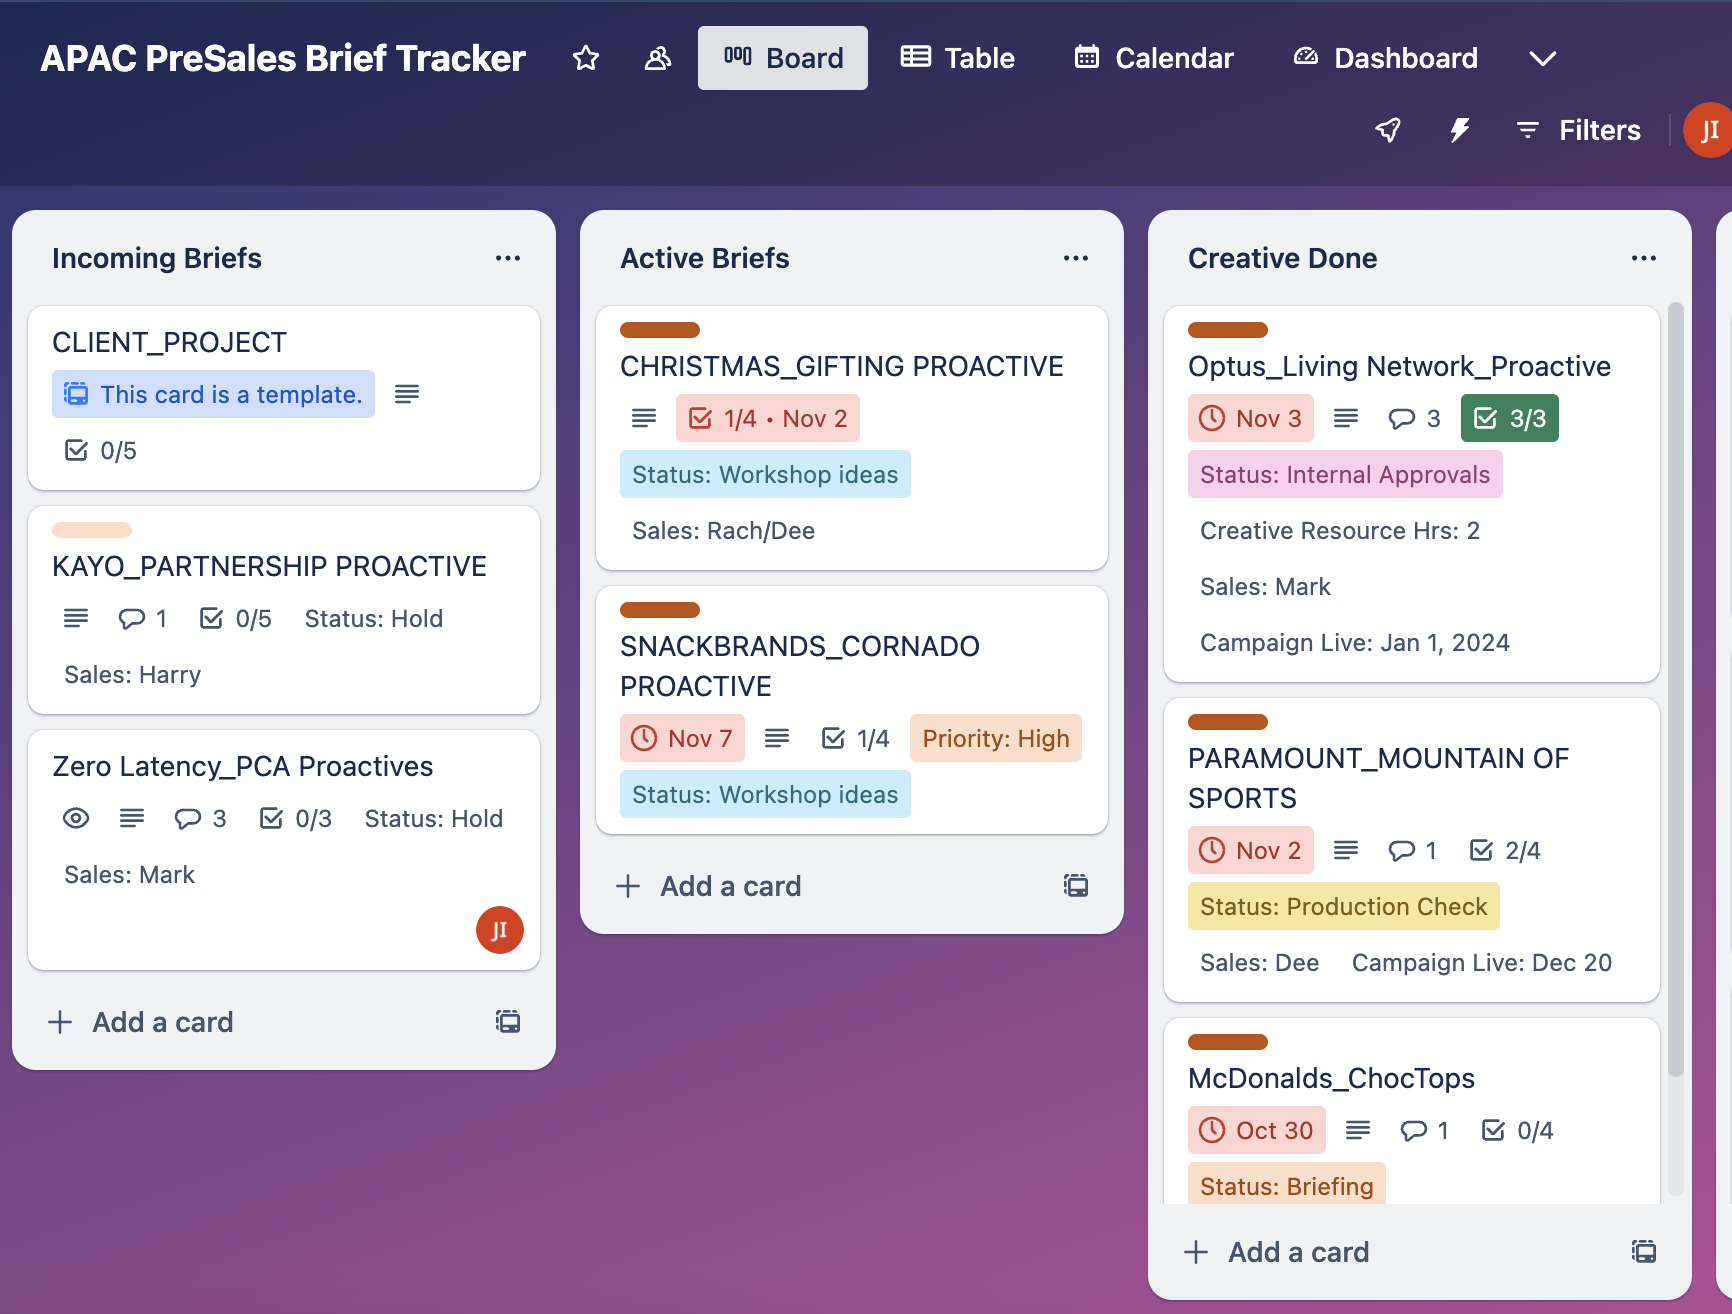Click 1/4 Nov 2 badge on CHRISTMAS_GIFTING
This screenshot has height=1314, width=1732.
tap(768, 418)
